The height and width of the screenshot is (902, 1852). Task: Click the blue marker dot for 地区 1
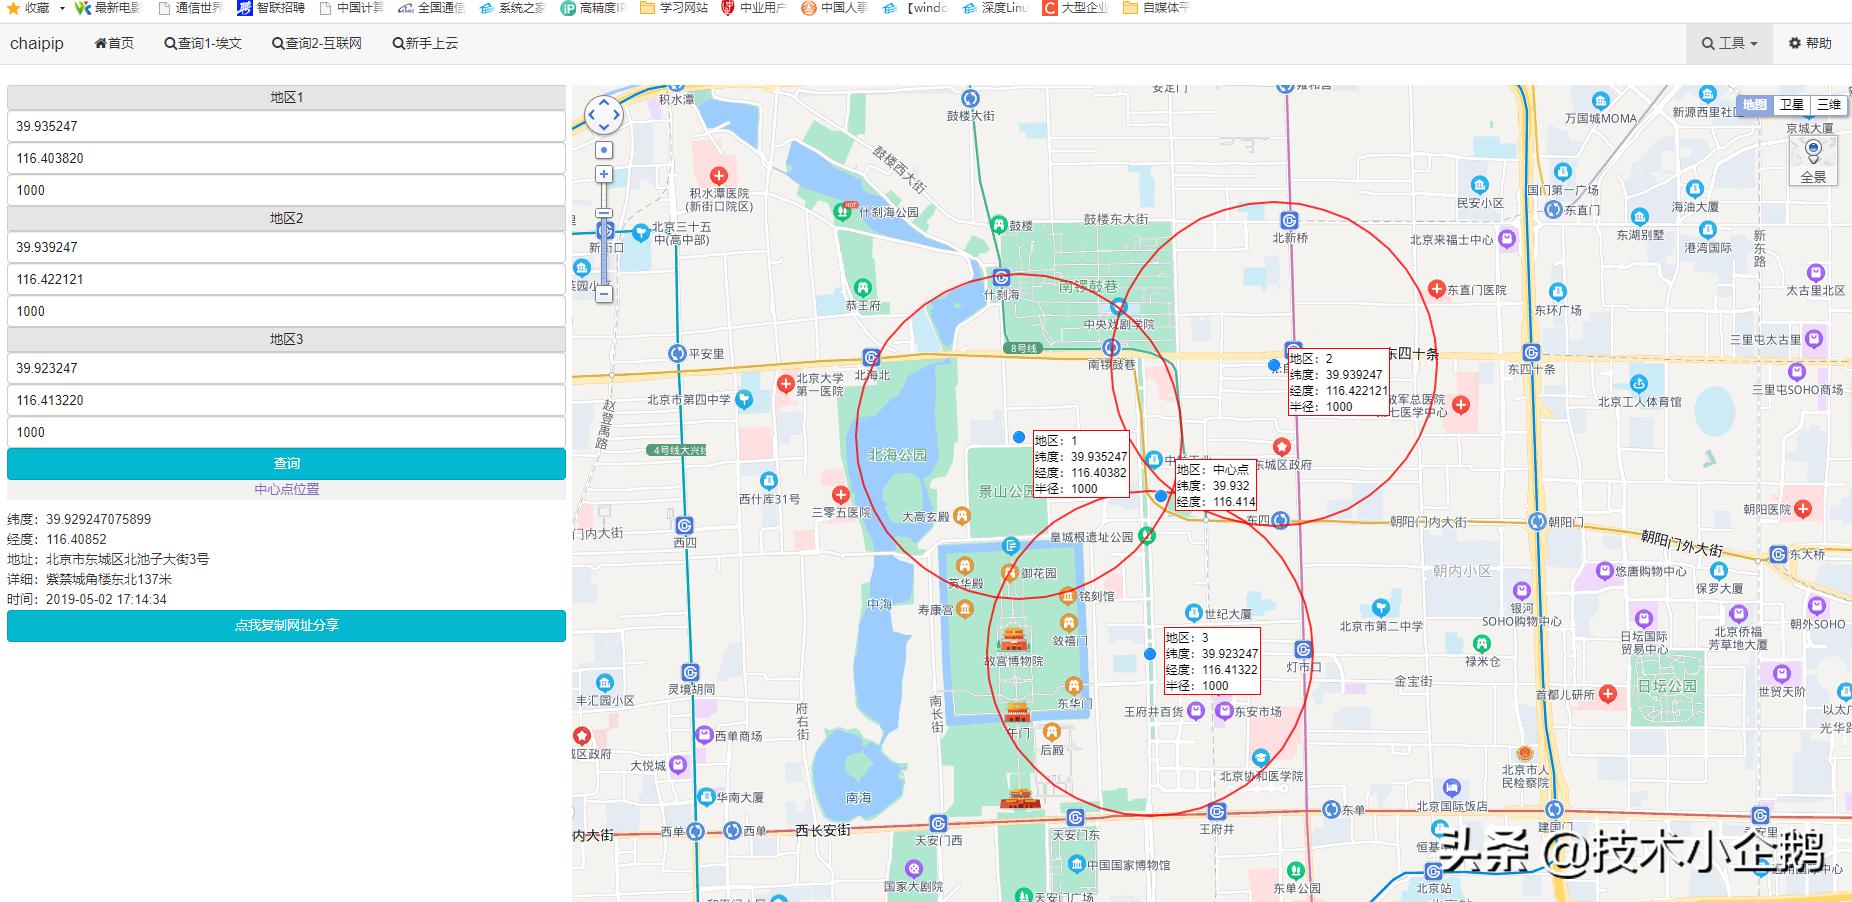(x=1019, y=437)
